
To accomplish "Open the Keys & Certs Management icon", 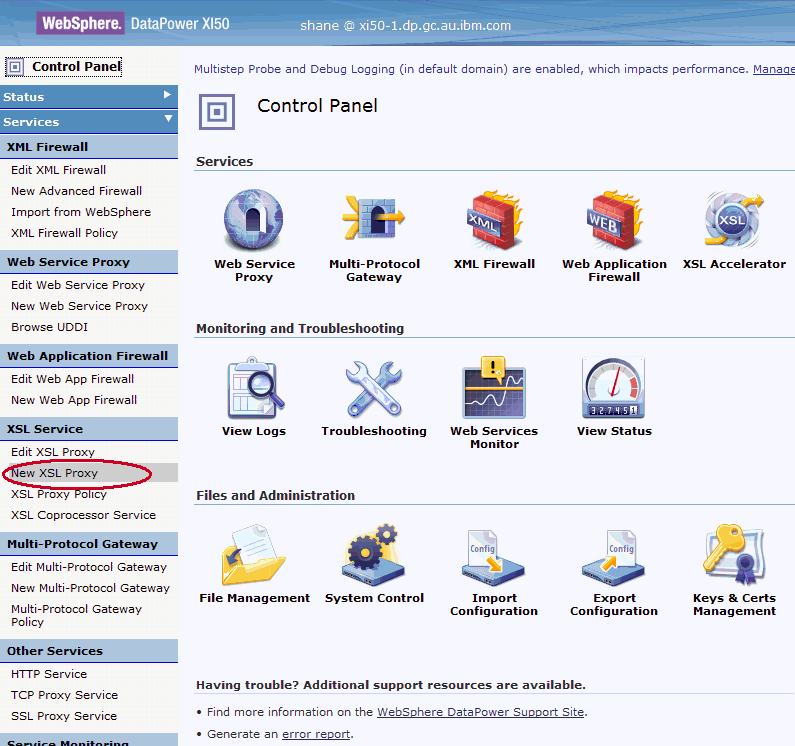I will coord(734,555).
